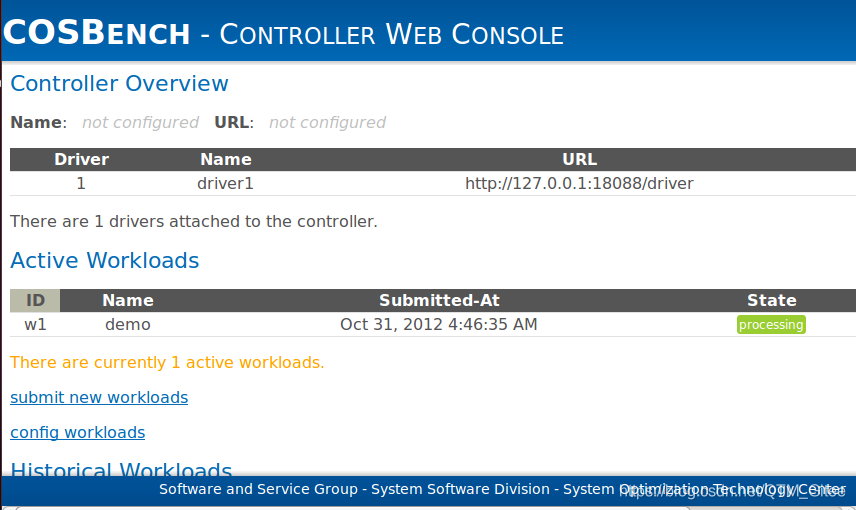Click the State column header
Viewport: 856px width, 510px height.
(771, 300)
